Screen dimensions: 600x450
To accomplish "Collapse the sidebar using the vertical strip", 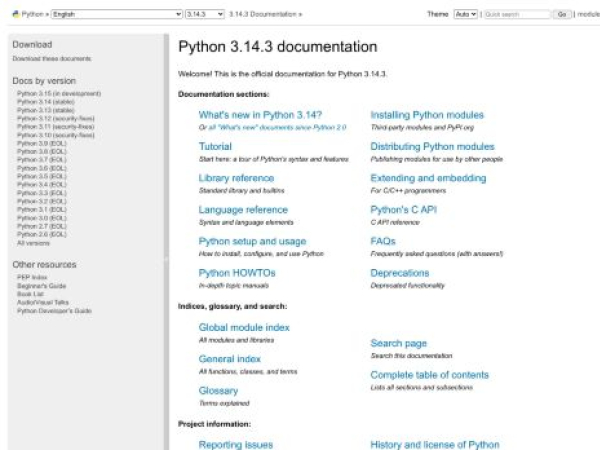I will [166, 242].
